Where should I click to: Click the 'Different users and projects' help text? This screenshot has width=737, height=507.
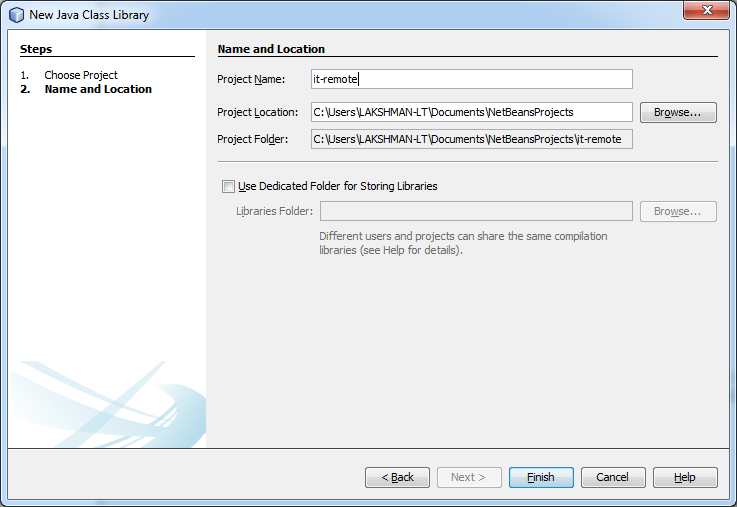click(x=463, y=243)
